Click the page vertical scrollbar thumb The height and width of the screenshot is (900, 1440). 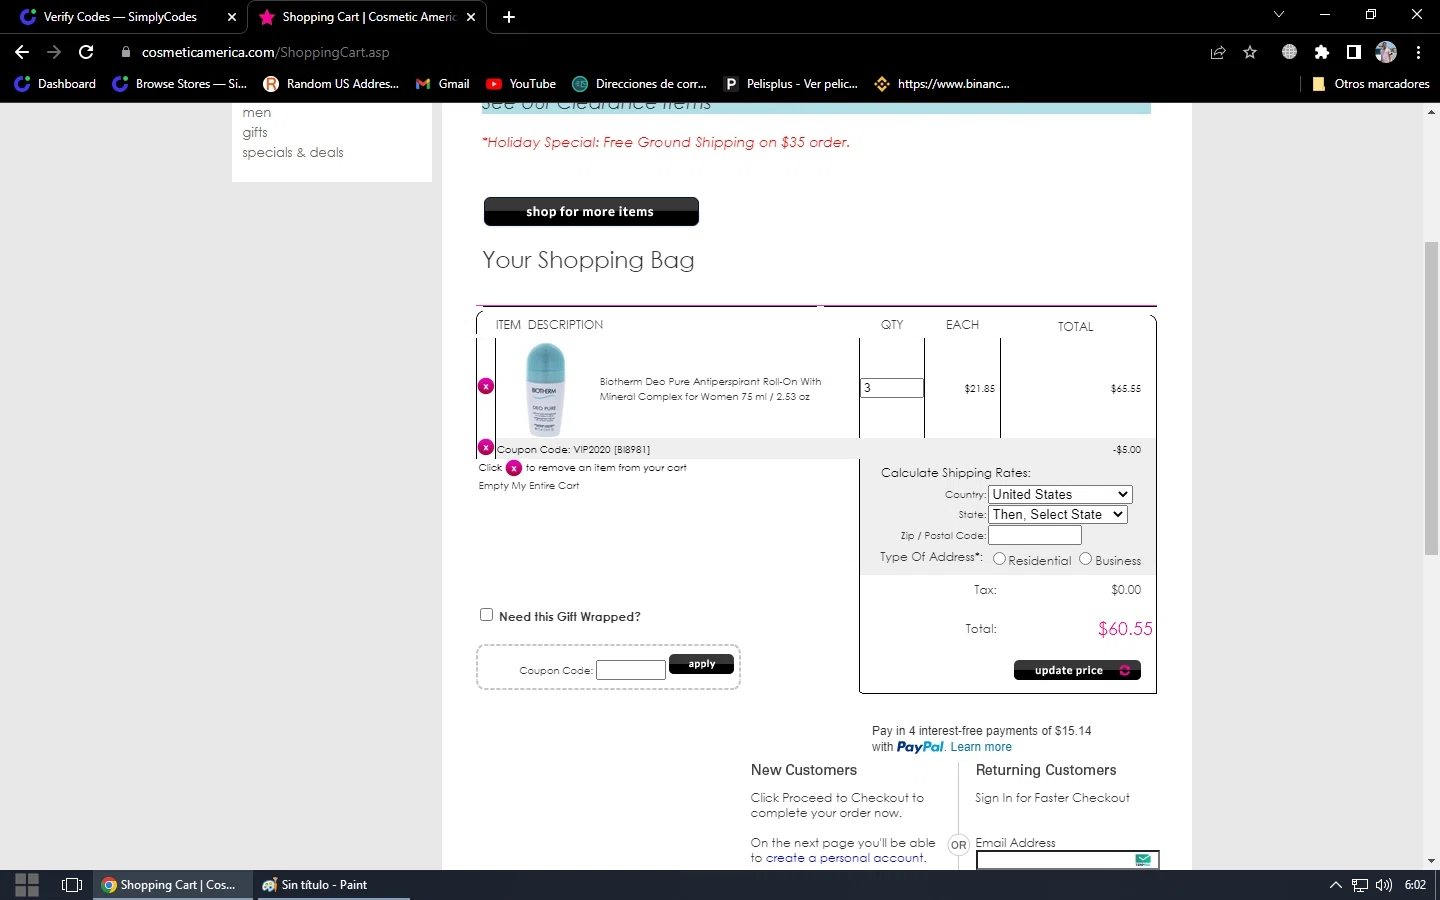tap(1432, 398)
